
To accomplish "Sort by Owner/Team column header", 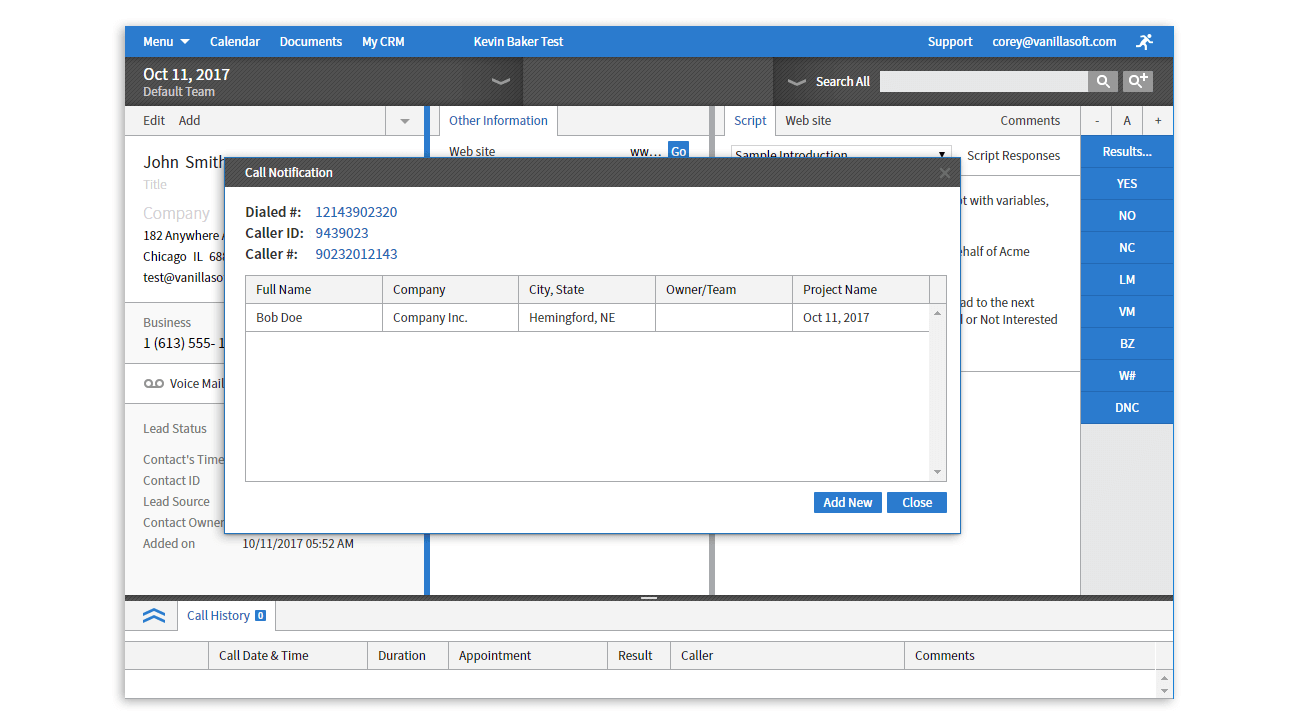I will click(x=724, y=290).
